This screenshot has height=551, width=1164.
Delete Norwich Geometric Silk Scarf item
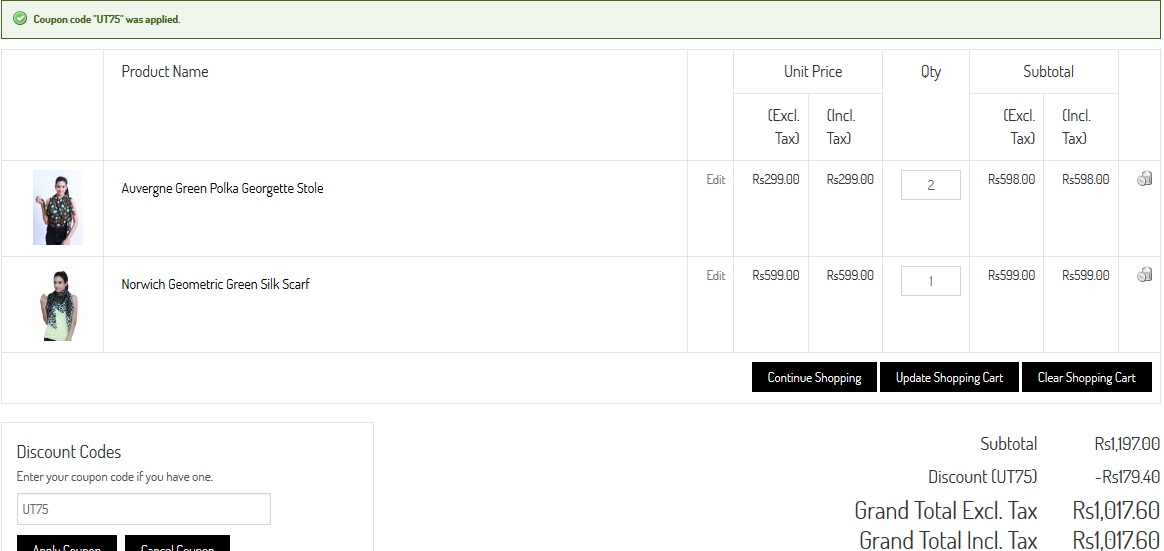tap(1145, 275)
